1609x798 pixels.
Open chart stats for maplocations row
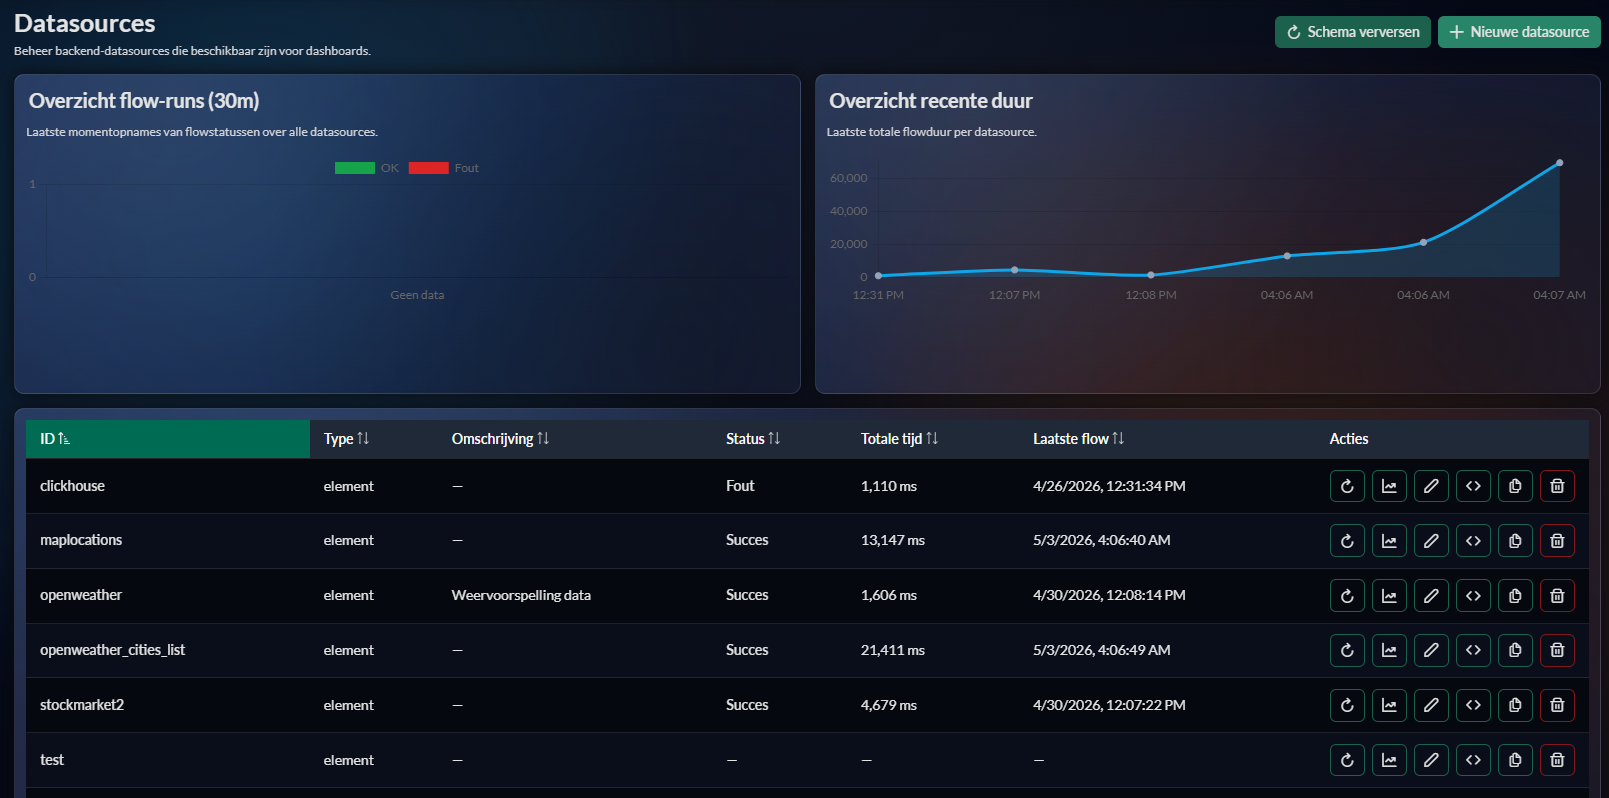[1389, 541]
